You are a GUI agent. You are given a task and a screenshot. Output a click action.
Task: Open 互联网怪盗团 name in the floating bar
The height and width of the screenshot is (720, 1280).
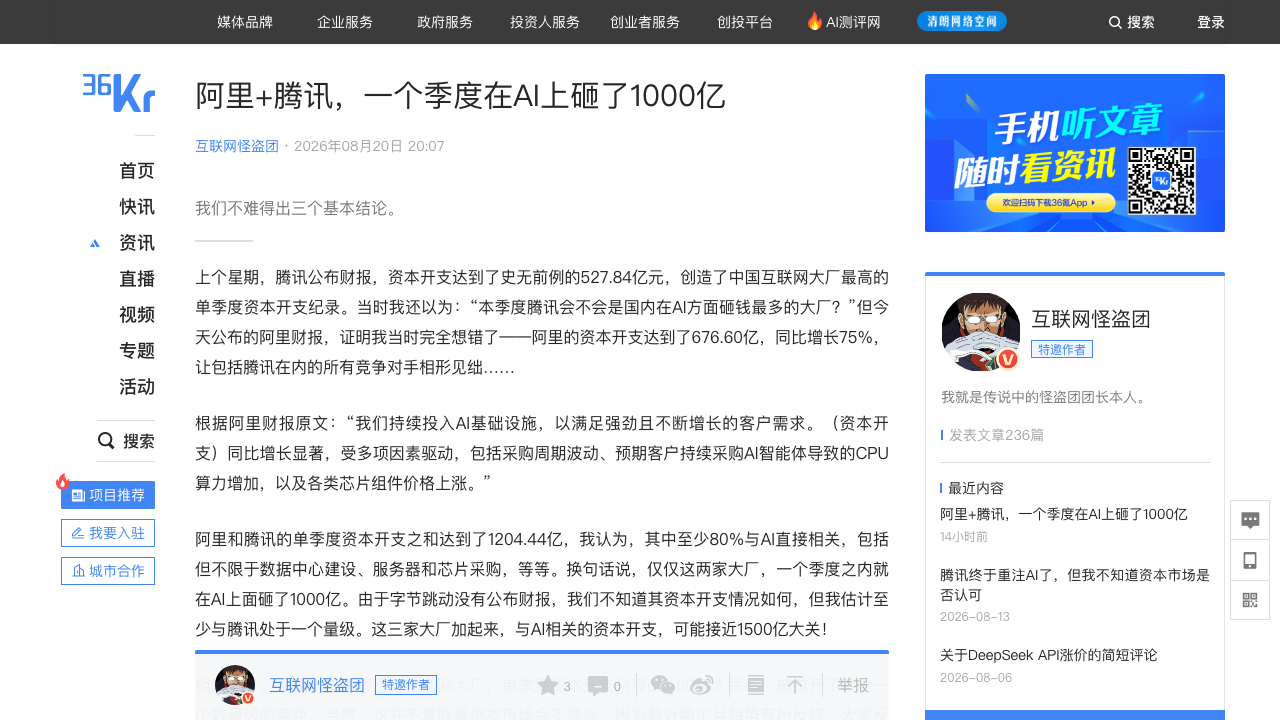[317, 685]
